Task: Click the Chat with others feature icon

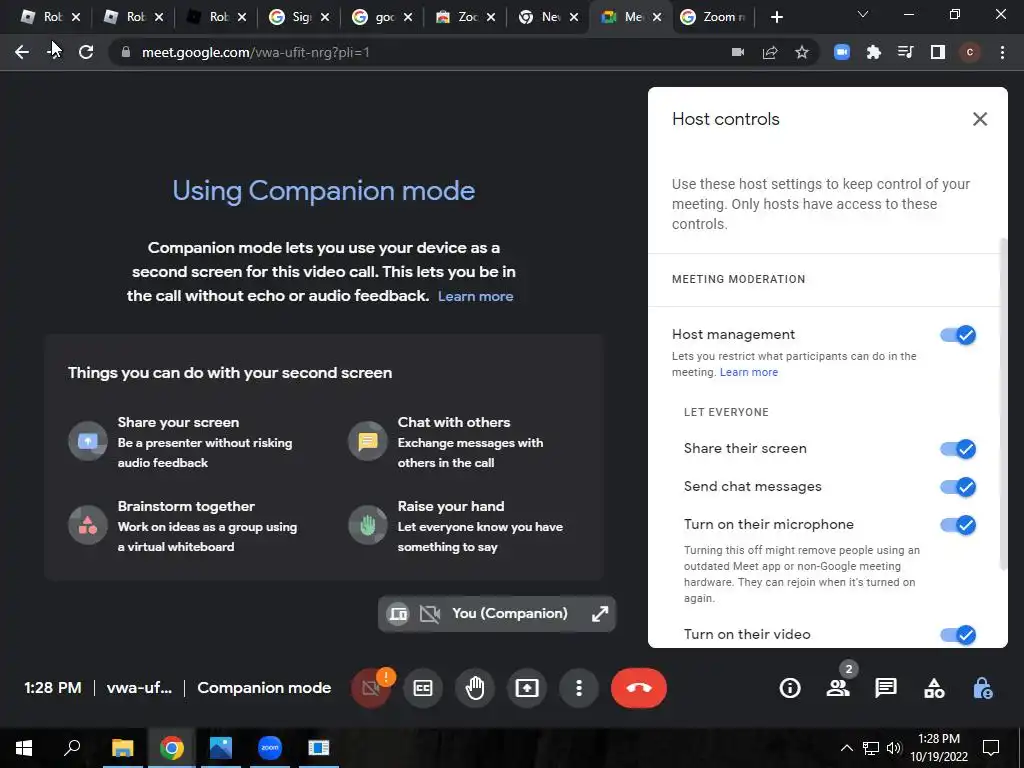Action: point(368,441)
